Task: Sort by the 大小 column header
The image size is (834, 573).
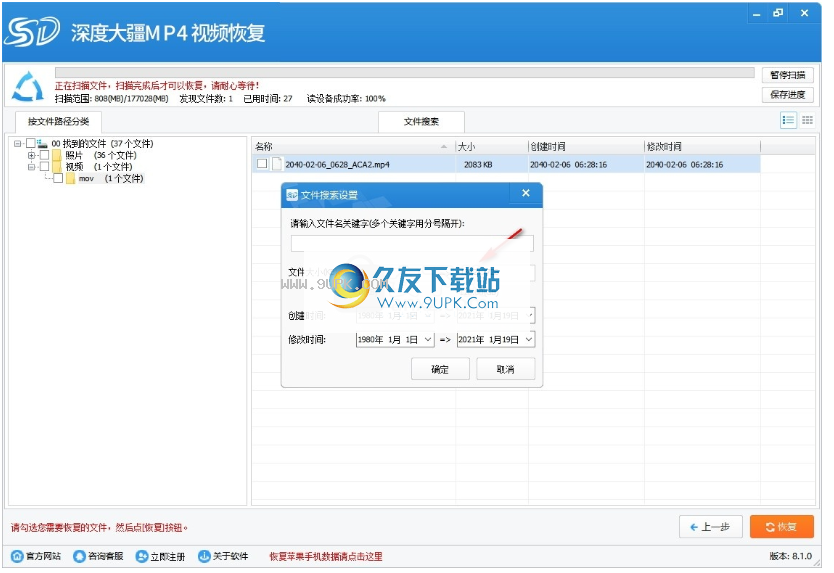Action: [x=491, y=146]
